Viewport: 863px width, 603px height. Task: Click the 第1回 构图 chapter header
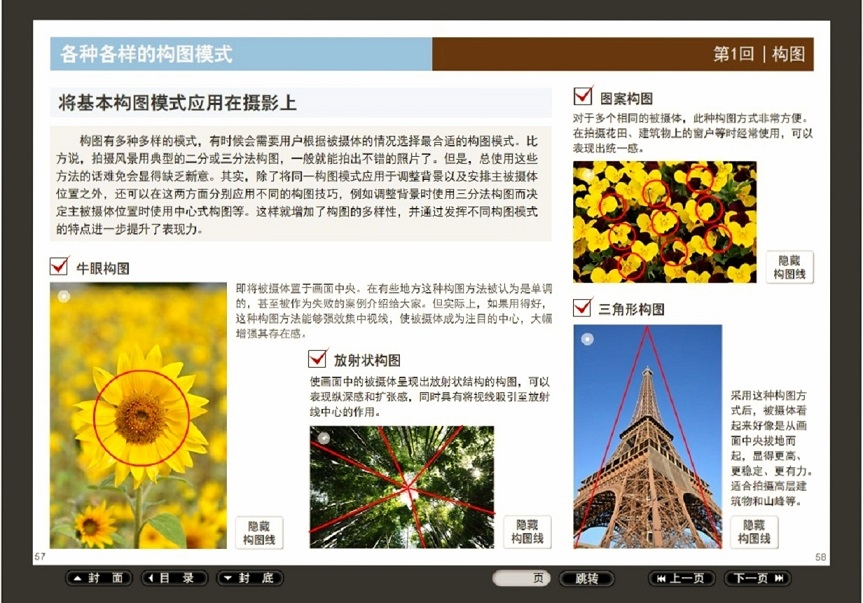click(759, 54)
